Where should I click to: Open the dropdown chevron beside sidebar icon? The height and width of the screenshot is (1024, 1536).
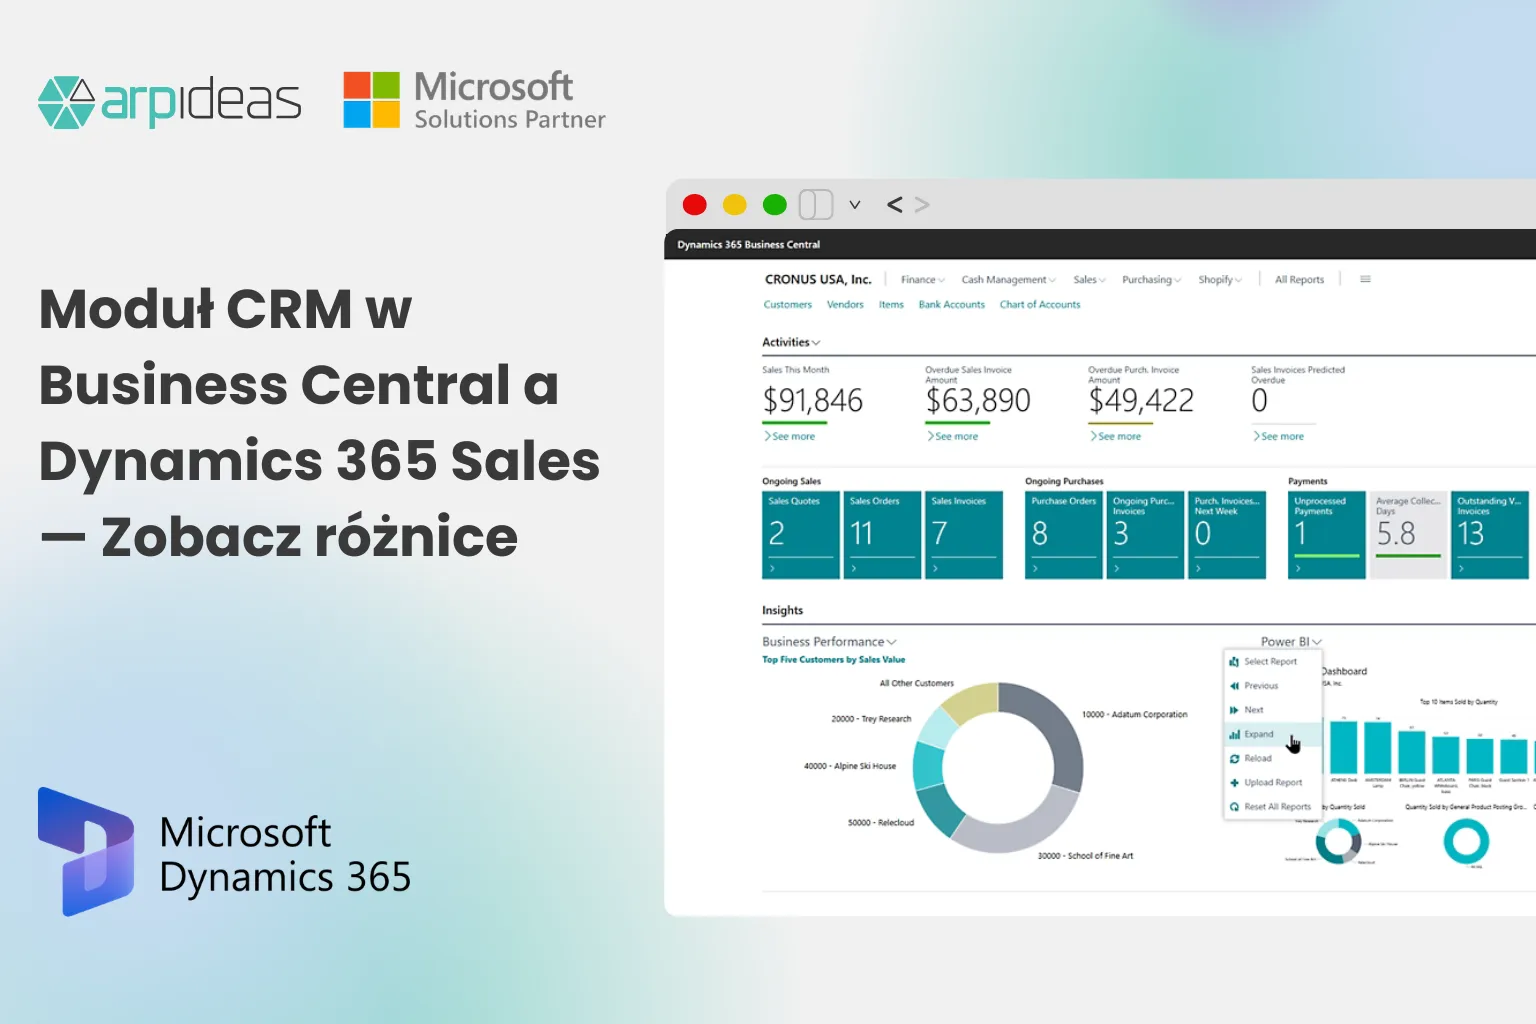[x=855, y=205]
